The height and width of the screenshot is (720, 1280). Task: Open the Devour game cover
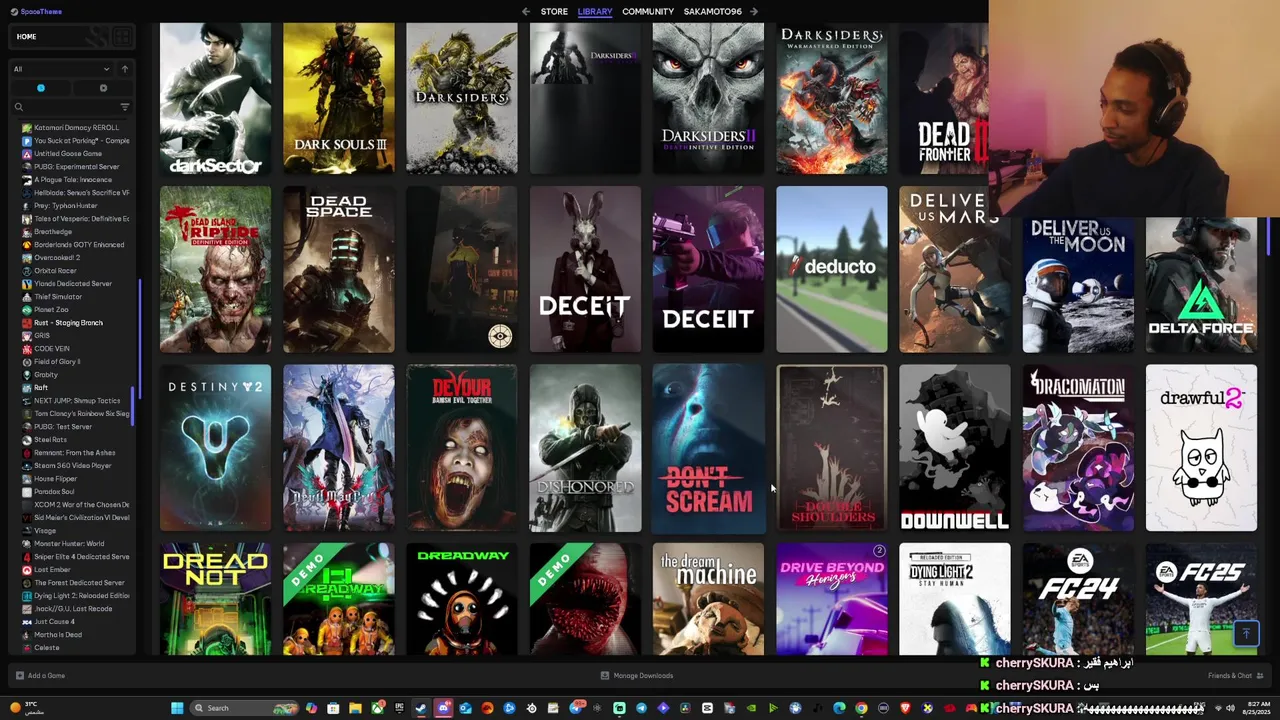pos(461,448)
